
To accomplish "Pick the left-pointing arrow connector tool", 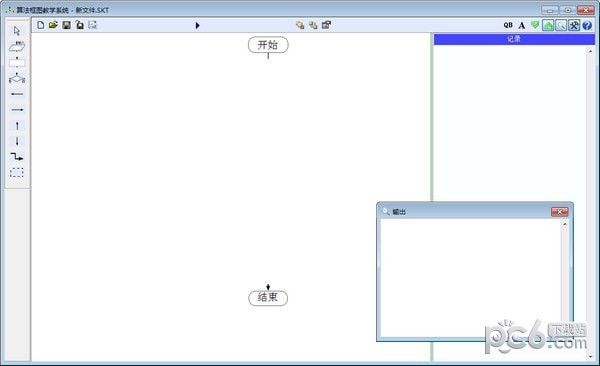I will click(17, 94).
